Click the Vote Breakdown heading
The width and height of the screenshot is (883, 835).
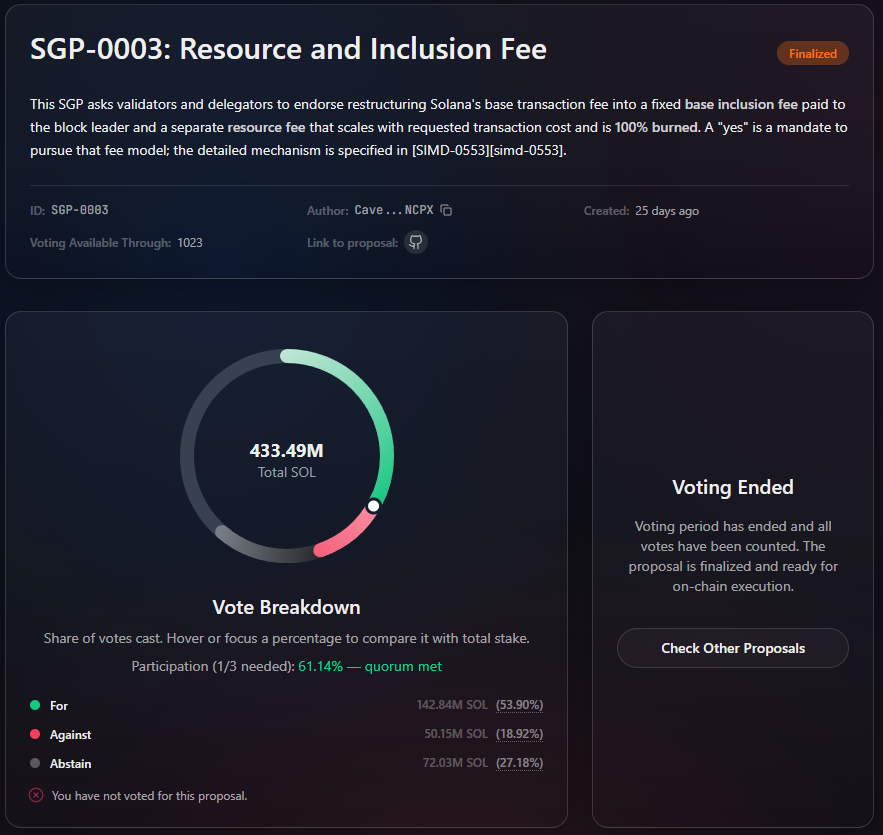pos(286,607)
